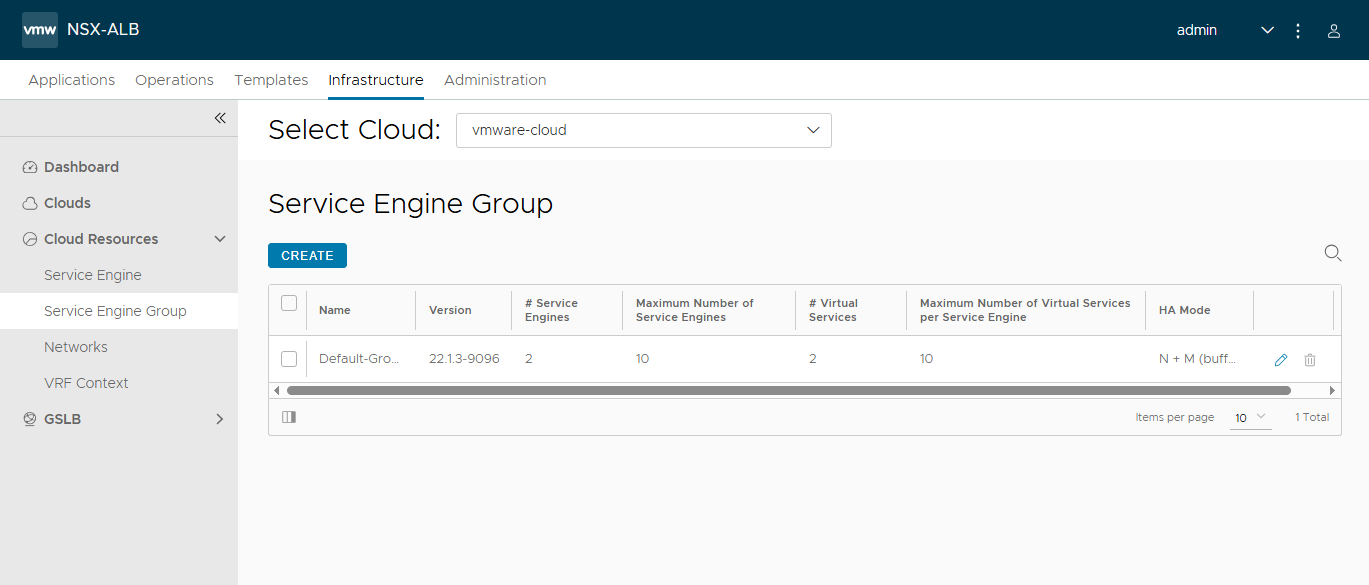The height and width of the screenshot is (585, 1369).
Task: Open the vertical three-dot menu in header
Action: tap(1298, 31)
